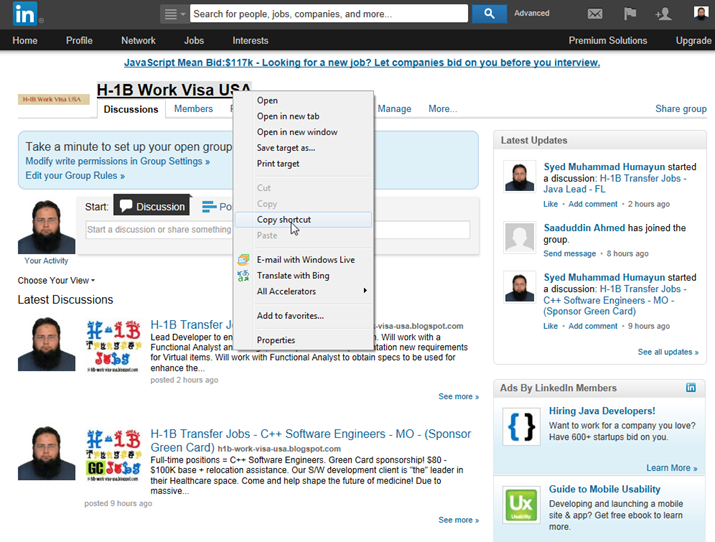The image size is (715, 542).
Task: Click Share group
Action: point(681,109)
